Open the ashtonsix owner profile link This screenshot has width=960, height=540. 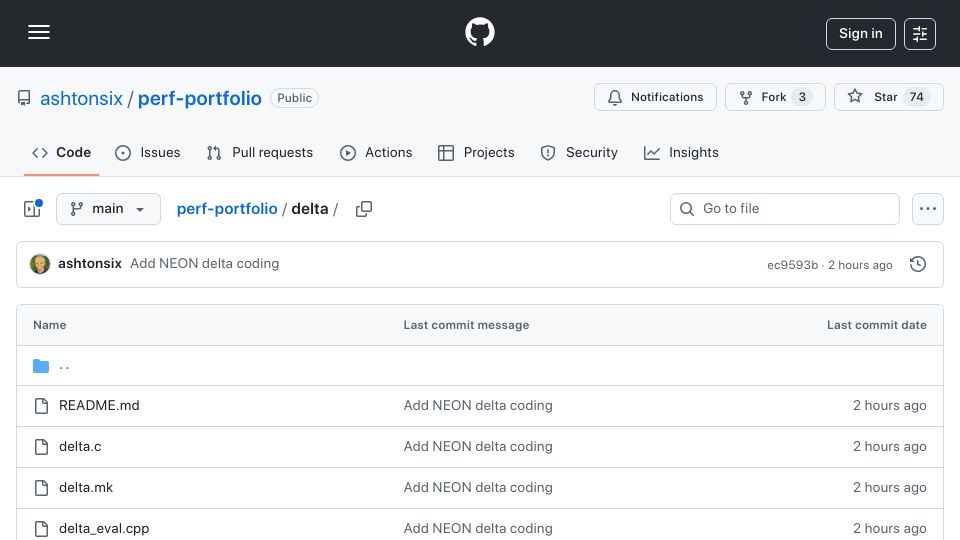[x=81, y=98]
